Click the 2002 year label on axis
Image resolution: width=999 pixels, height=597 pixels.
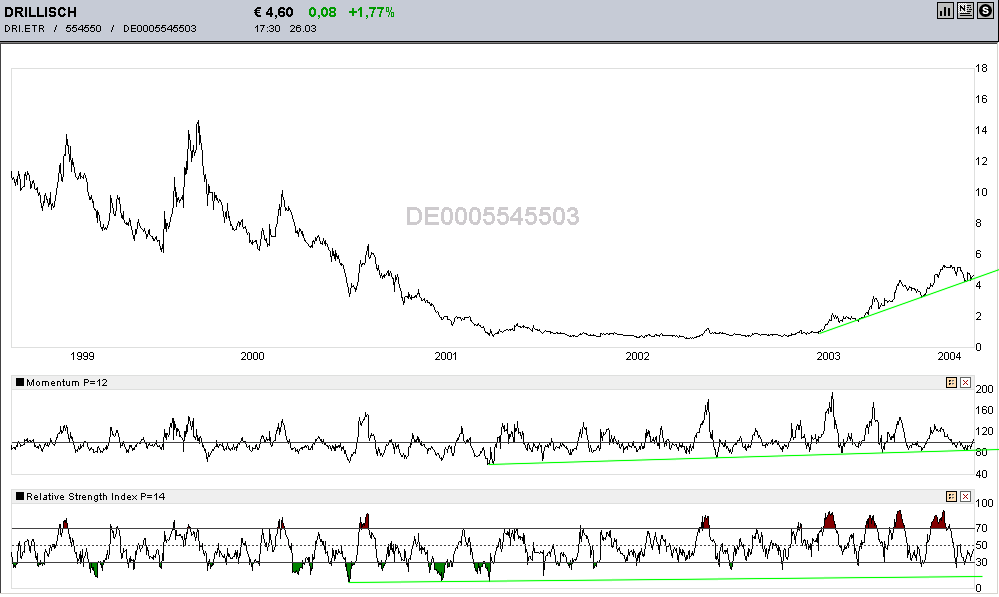[x=637, y=356]
